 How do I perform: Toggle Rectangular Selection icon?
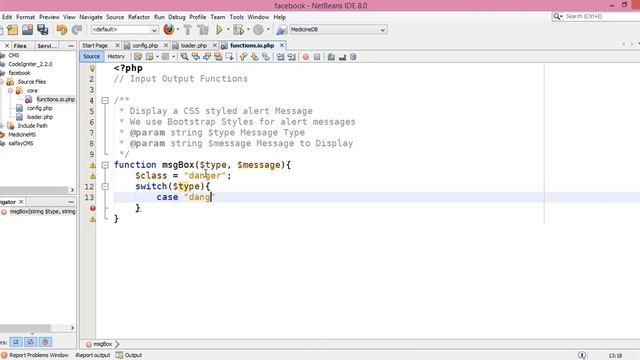point(230,57)
